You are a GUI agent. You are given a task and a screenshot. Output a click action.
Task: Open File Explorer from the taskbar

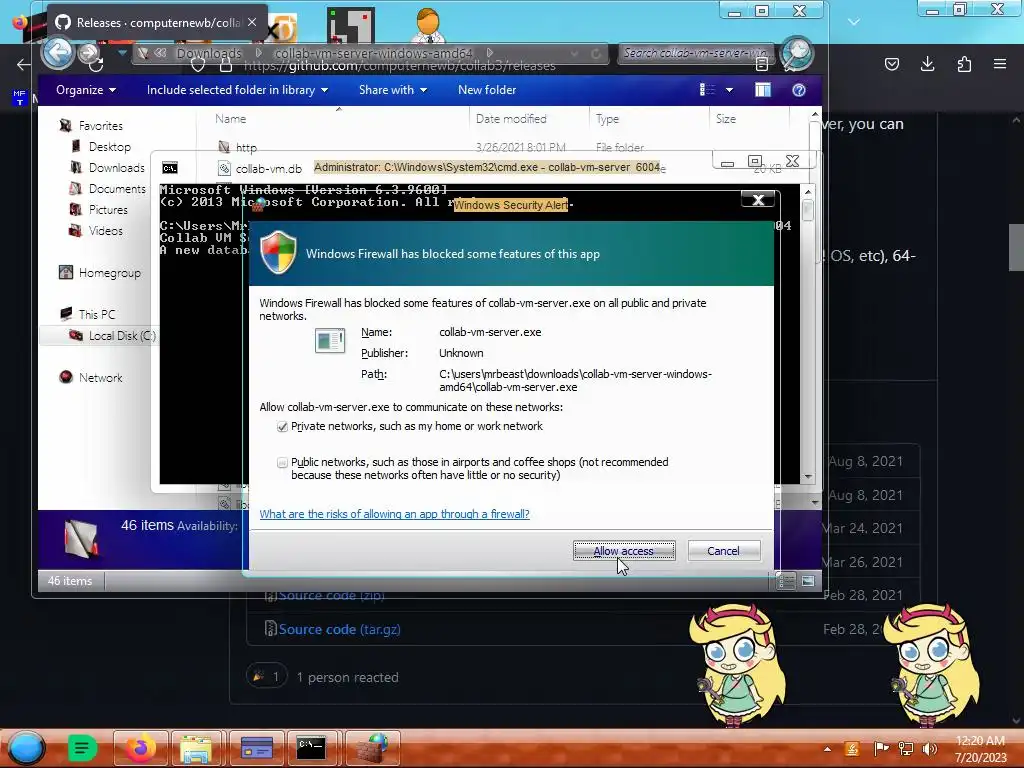click(196, 748)
